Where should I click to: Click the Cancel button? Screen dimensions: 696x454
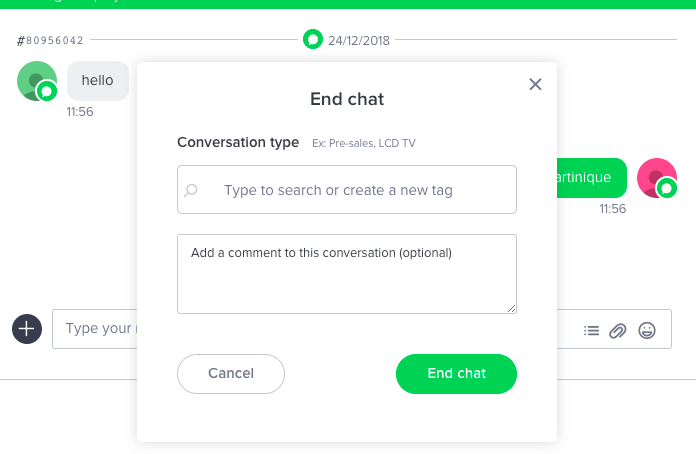click(231, 374)
